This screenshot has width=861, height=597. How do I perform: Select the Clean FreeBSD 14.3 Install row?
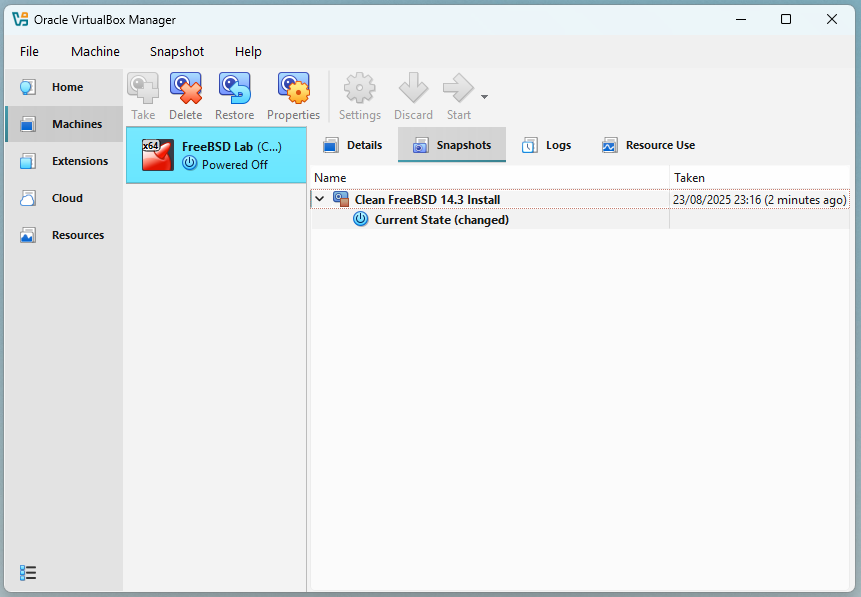click(x=580, y=199)
